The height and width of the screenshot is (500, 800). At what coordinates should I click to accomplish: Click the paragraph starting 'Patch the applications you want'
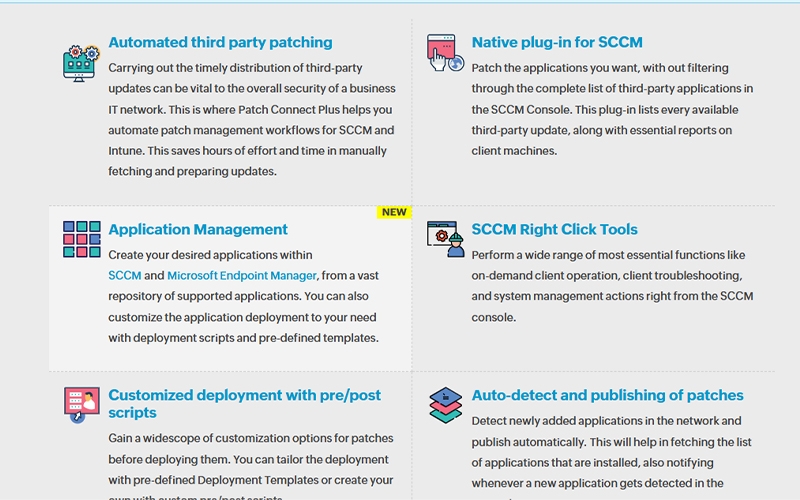[x=612, y=109]
